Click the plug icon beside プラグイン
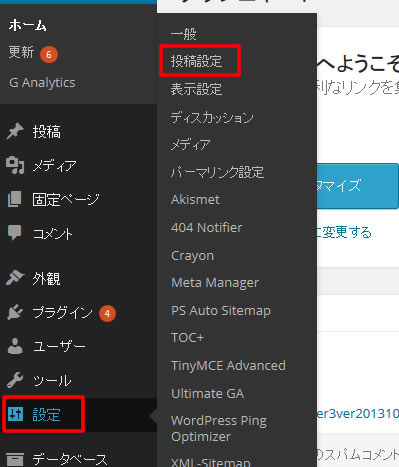Image resolution: width=399 pixels, height=467 pixels. (15, 313)
